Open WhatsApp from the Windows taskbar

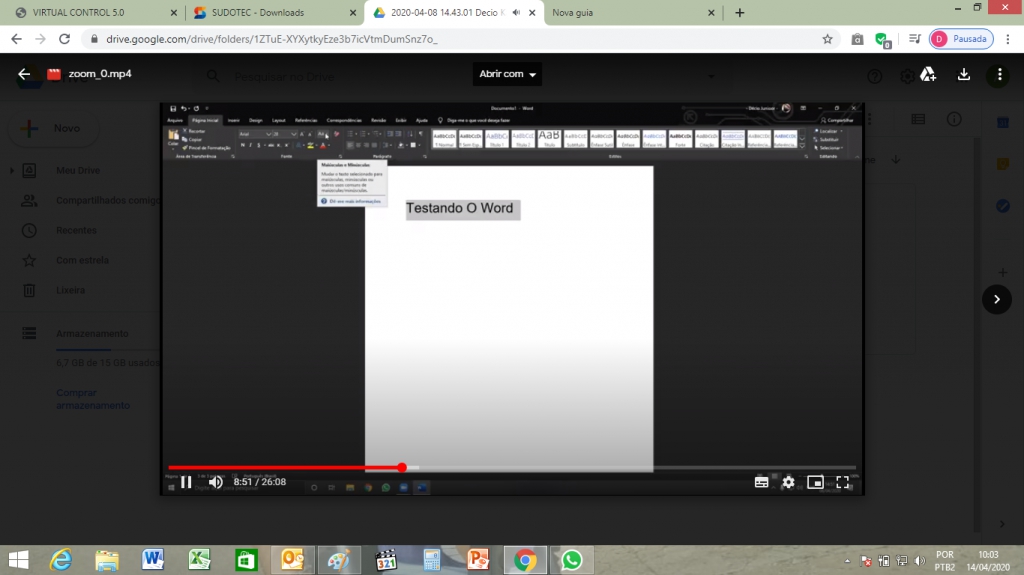click(571, 559)
